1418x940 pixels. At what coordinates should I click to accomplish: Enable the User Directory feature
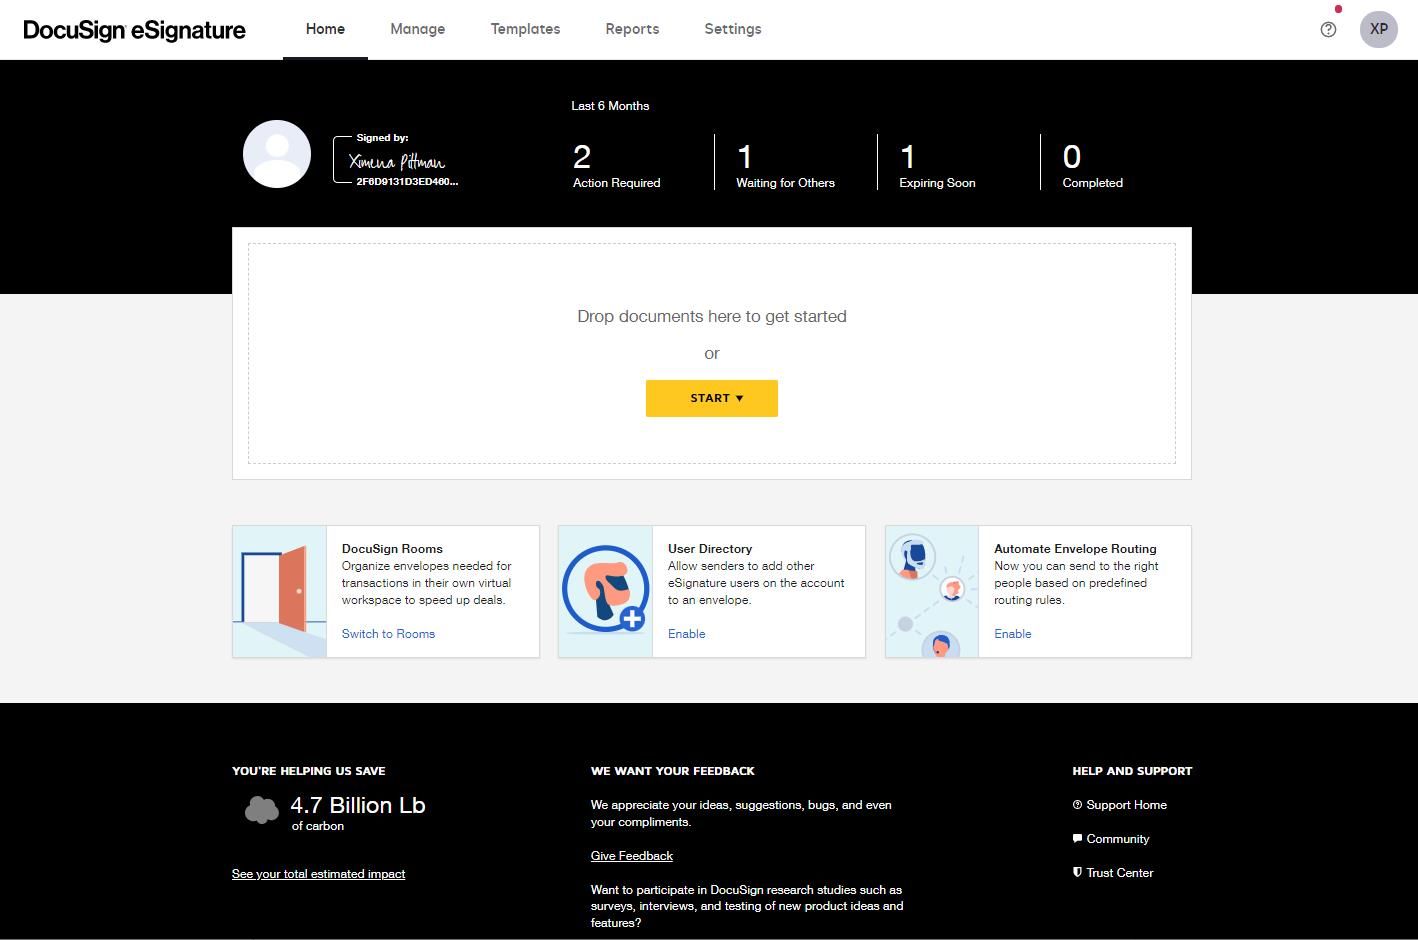click(687, 633)
